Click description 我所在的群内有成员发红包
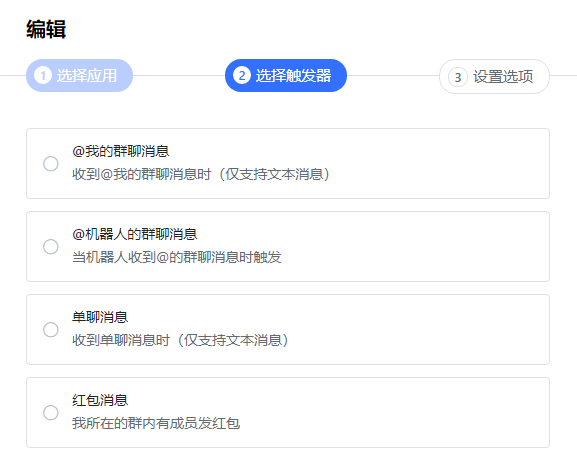 click(x=156, y=423)
